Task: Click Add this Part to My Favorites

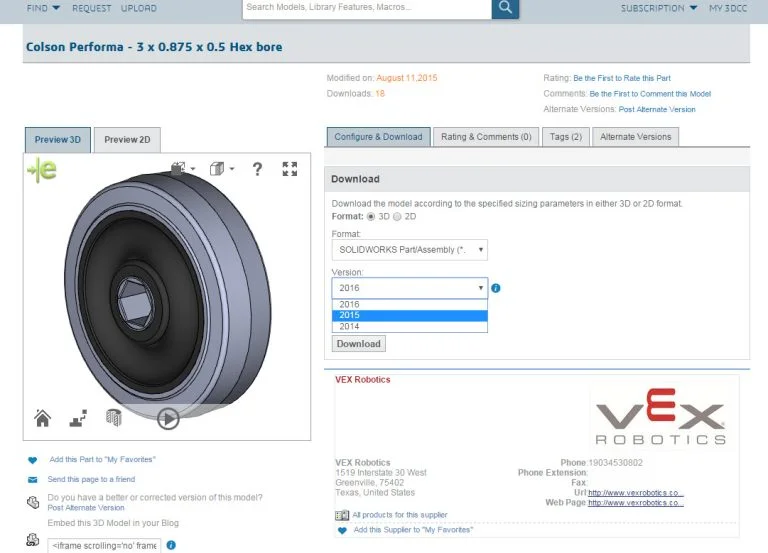Action: point(102,459)
